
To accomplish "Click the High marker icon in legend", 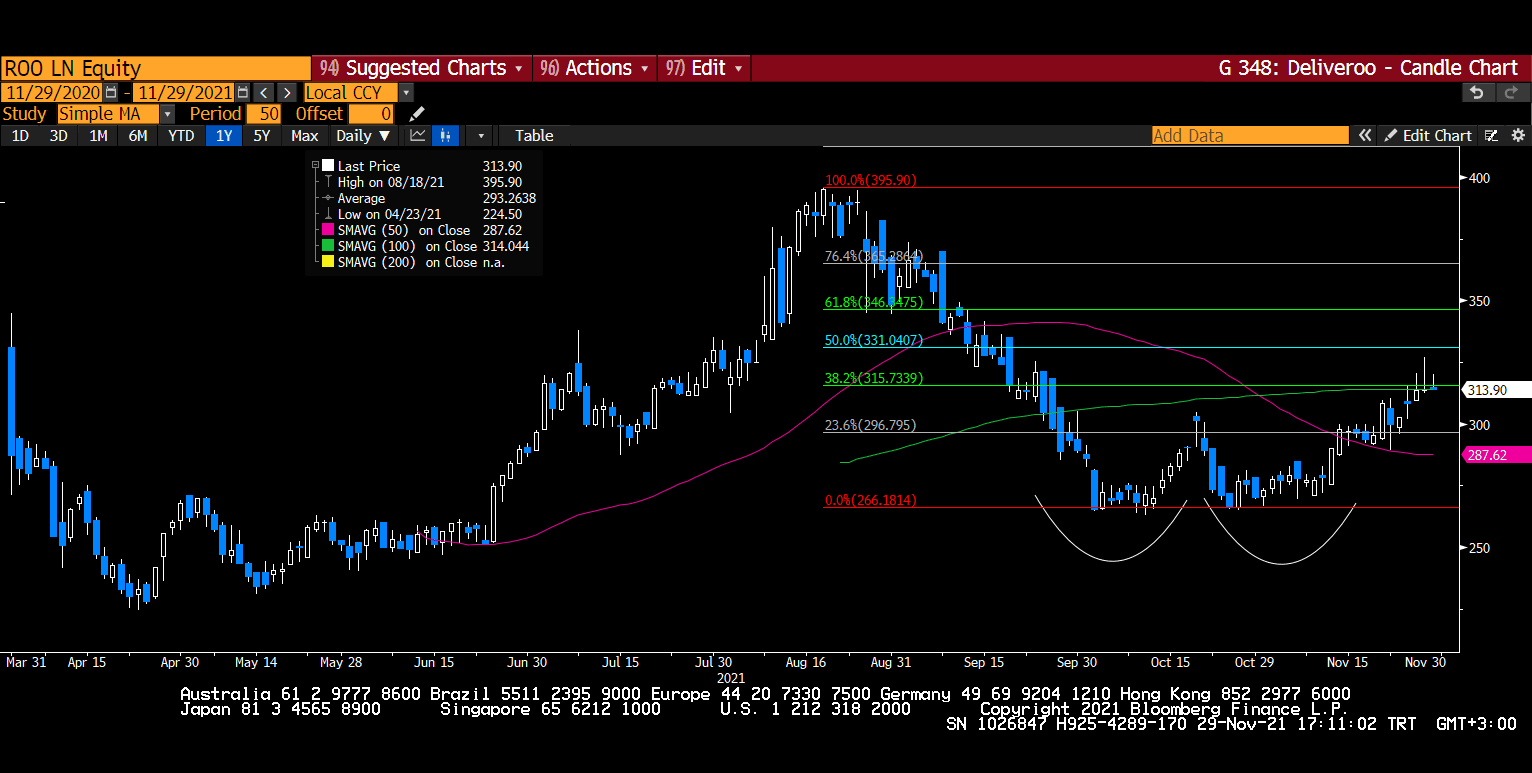I will click(327, 182).
